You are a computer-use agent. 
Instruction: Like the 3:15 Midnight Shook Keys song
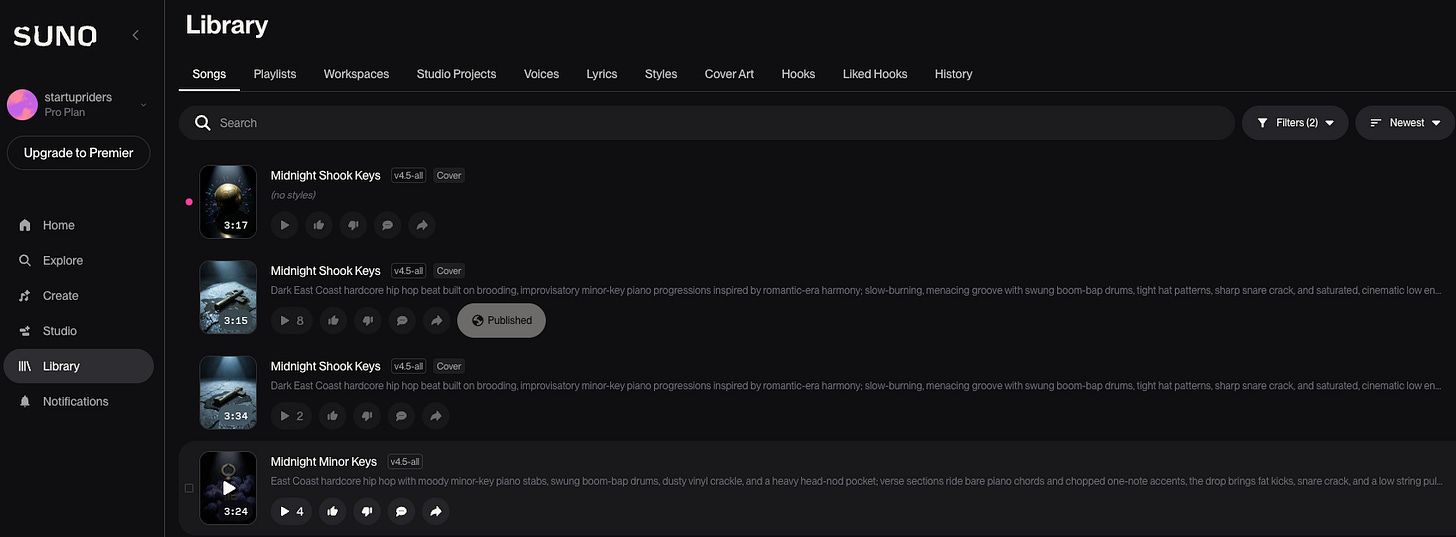(x=333, y=321)
